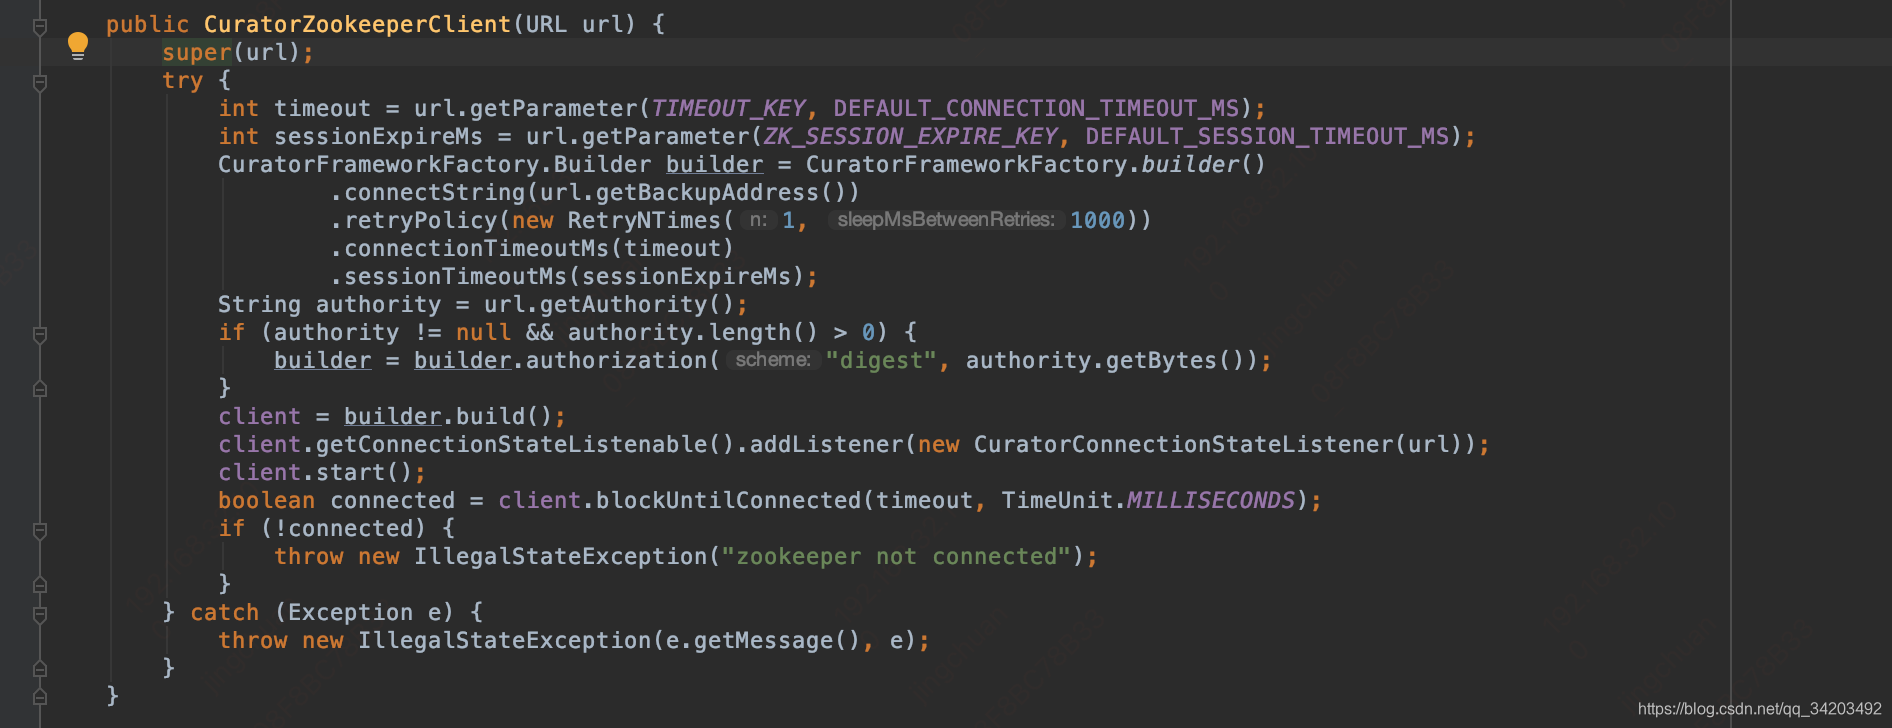Click the yellow lightbulb intention icon

pos(78,46)
